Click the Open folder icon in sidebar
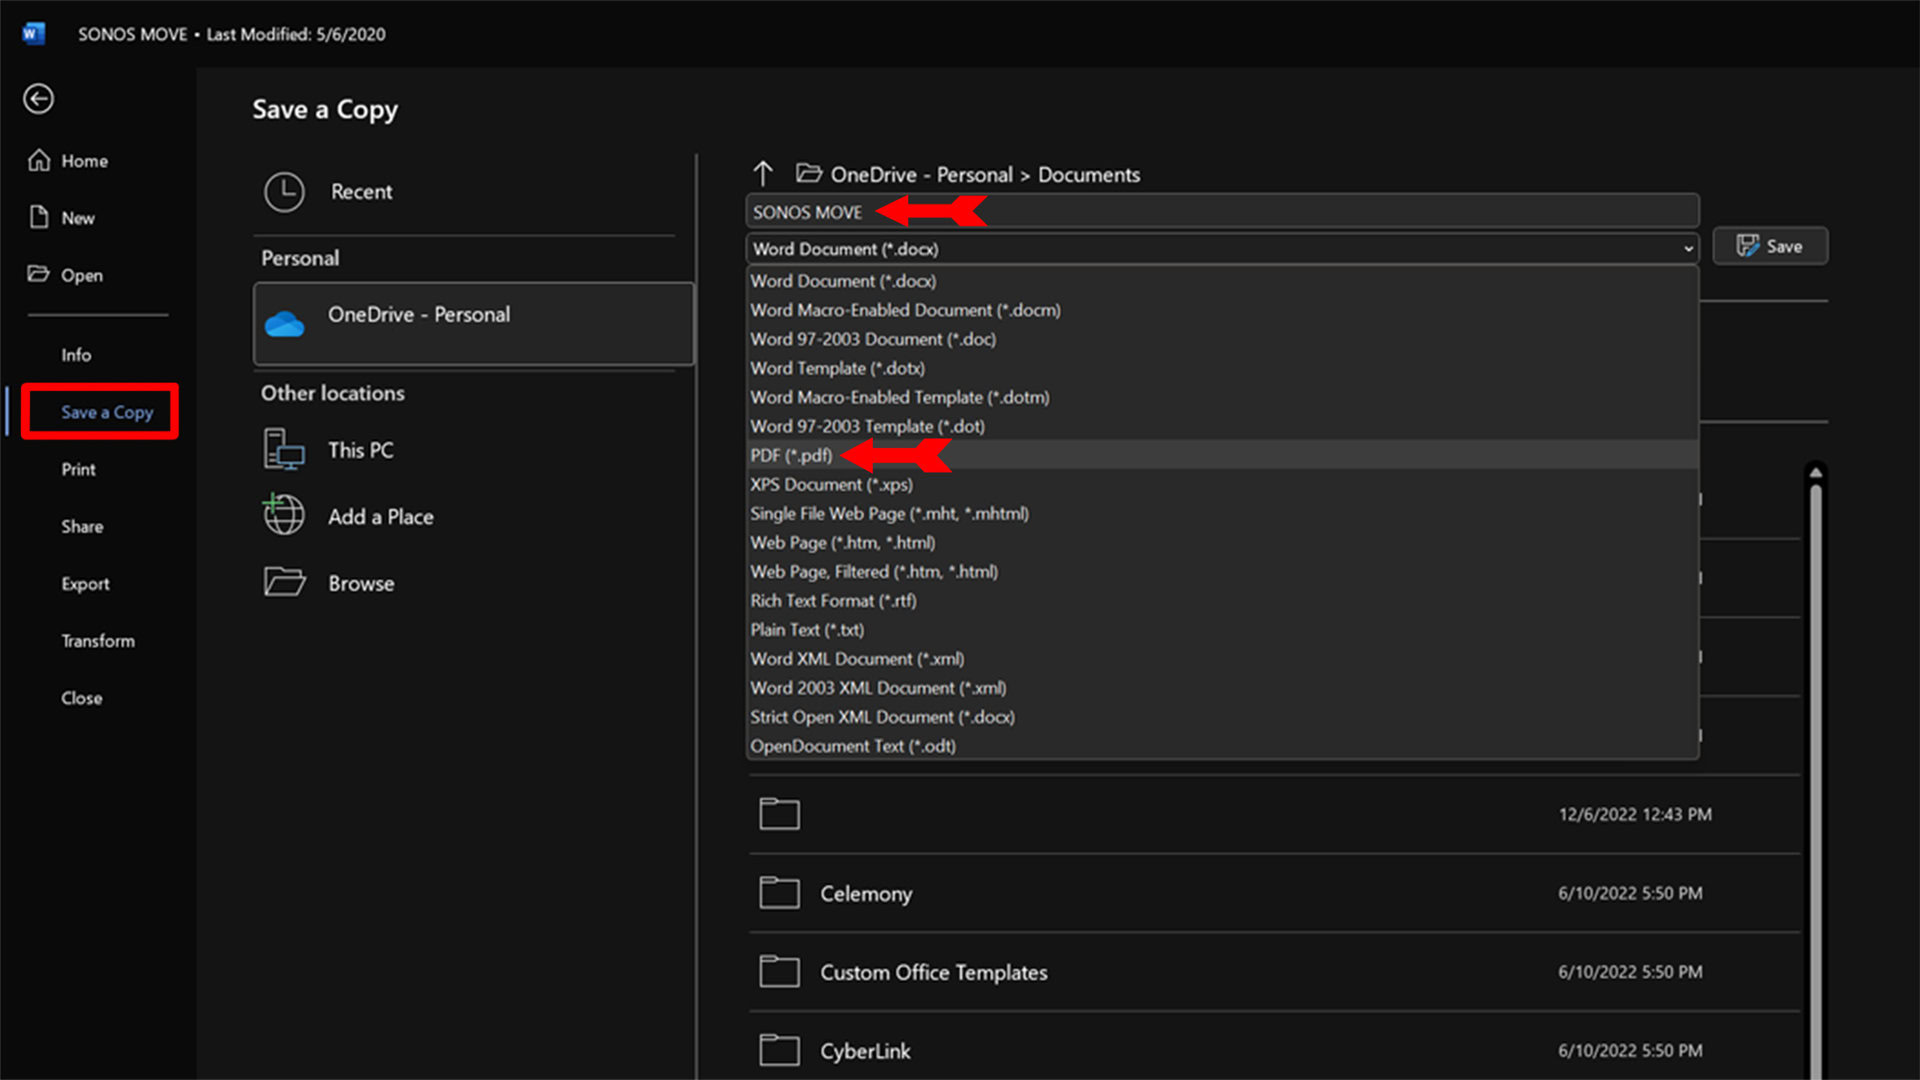1920x1080 pixels. tap(38, 274)
